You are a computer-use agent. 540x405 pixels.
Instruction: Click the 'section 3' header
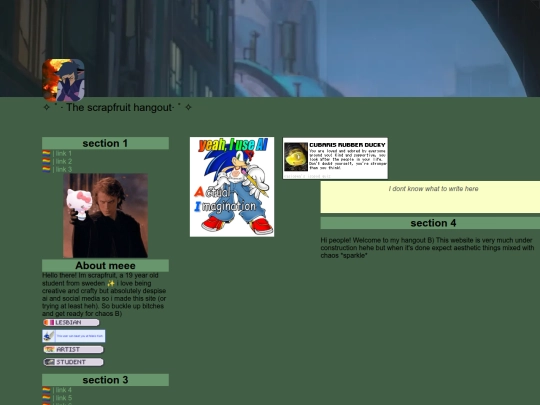pos(105,380)
